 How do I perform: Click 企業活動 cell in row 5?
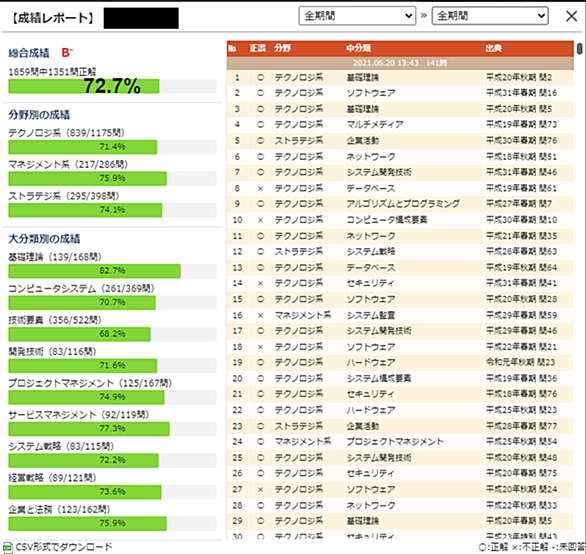363,141
